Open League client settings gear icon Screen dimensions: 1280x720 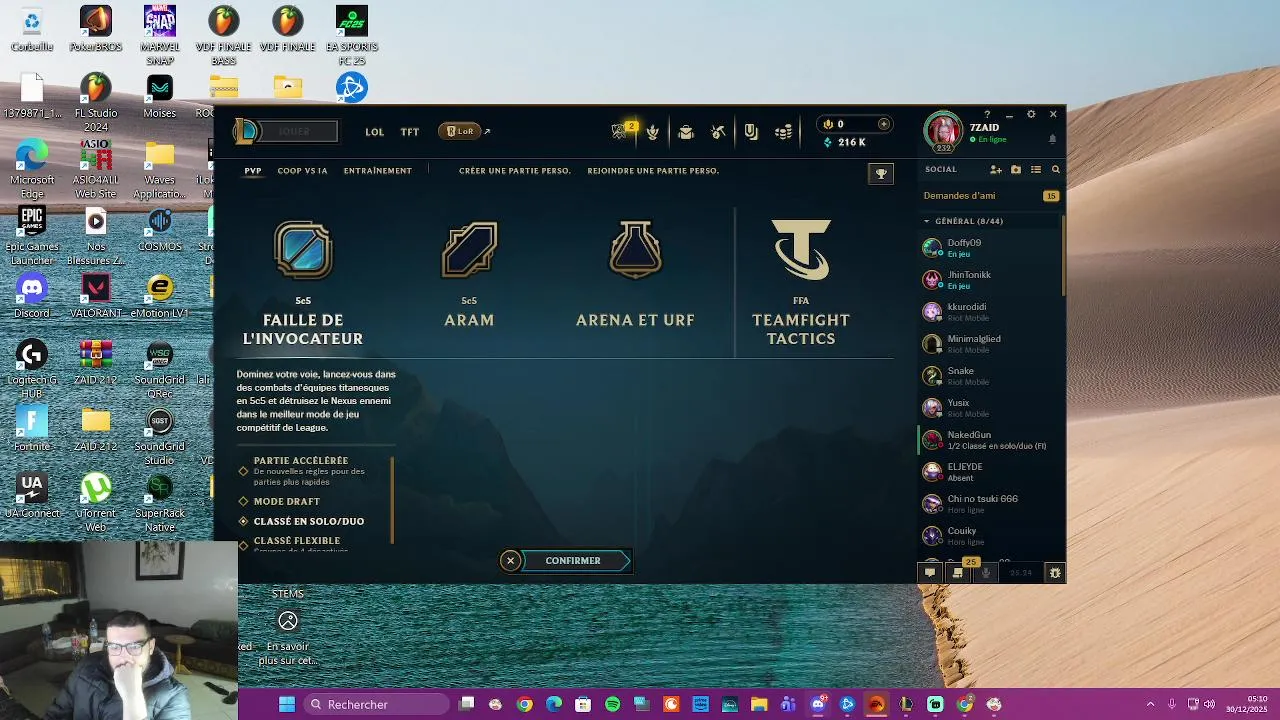click(x=1031, y=114)
